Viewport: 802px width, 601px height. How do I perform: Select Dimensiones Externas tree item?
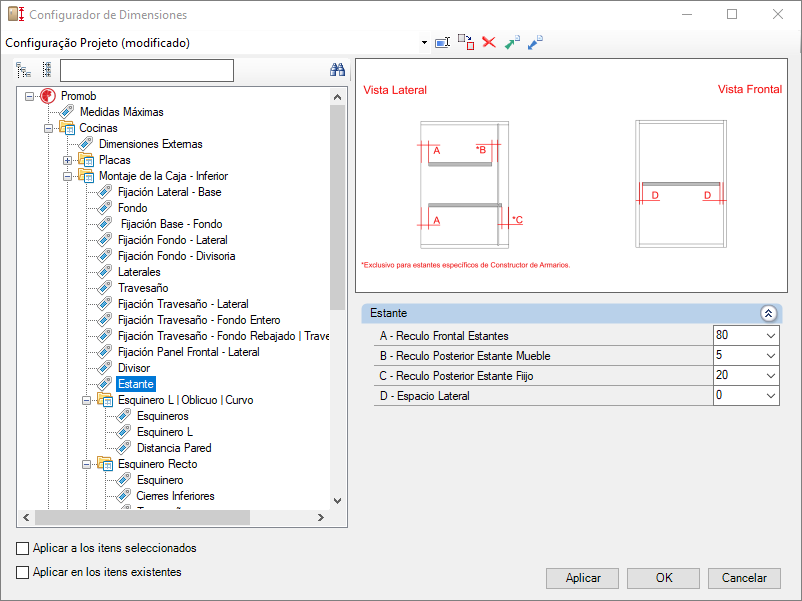point(150,144)
